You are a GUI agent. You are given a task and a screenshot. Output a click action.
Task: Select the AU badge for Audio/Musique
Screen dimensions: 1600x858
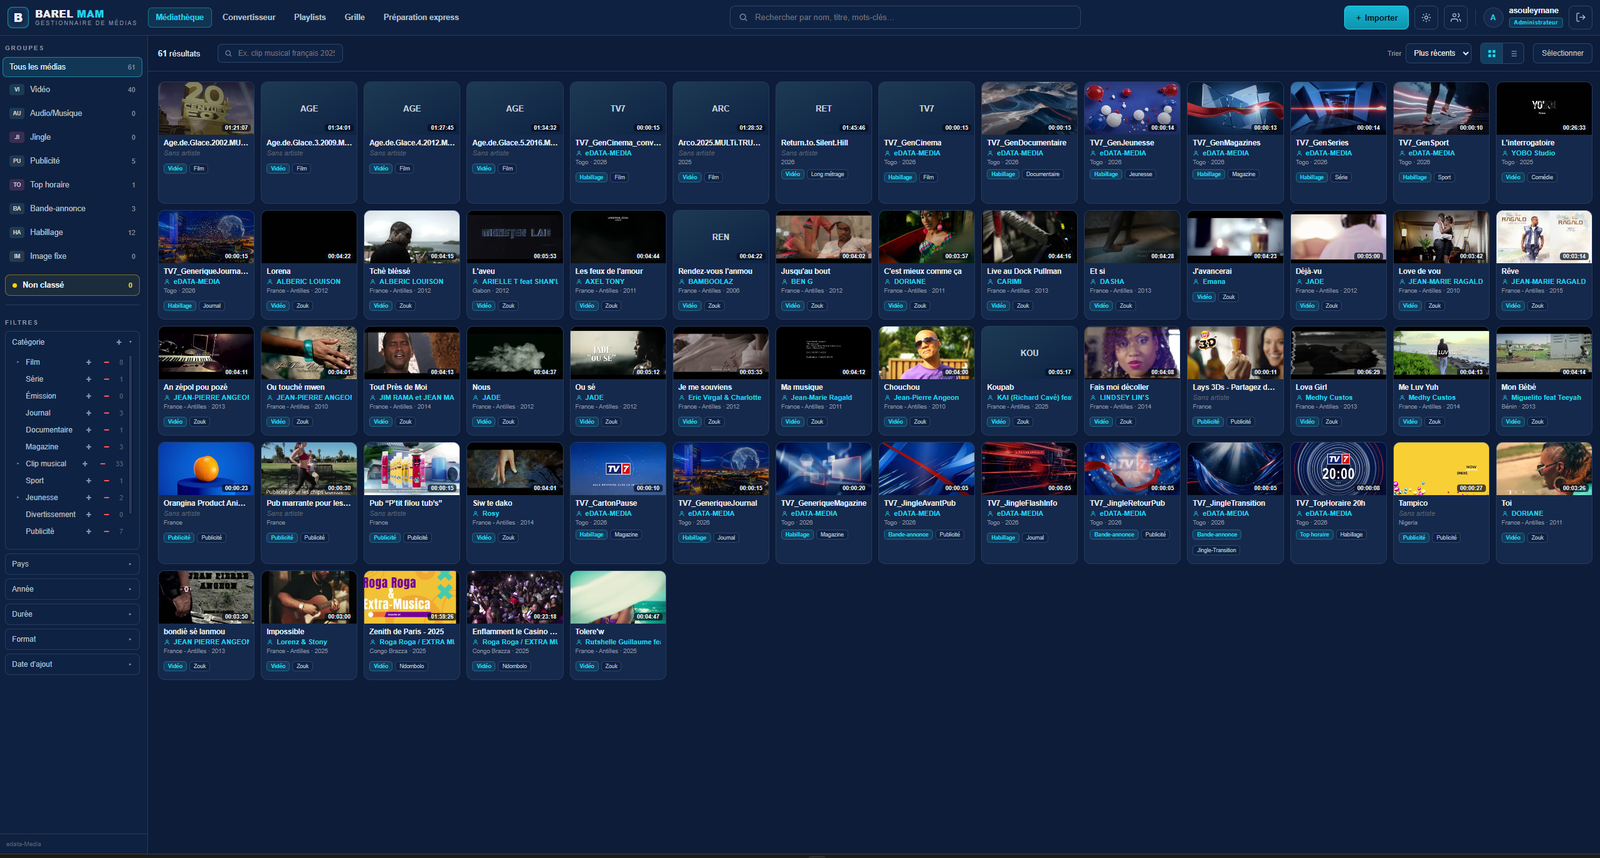coord(17,113)
